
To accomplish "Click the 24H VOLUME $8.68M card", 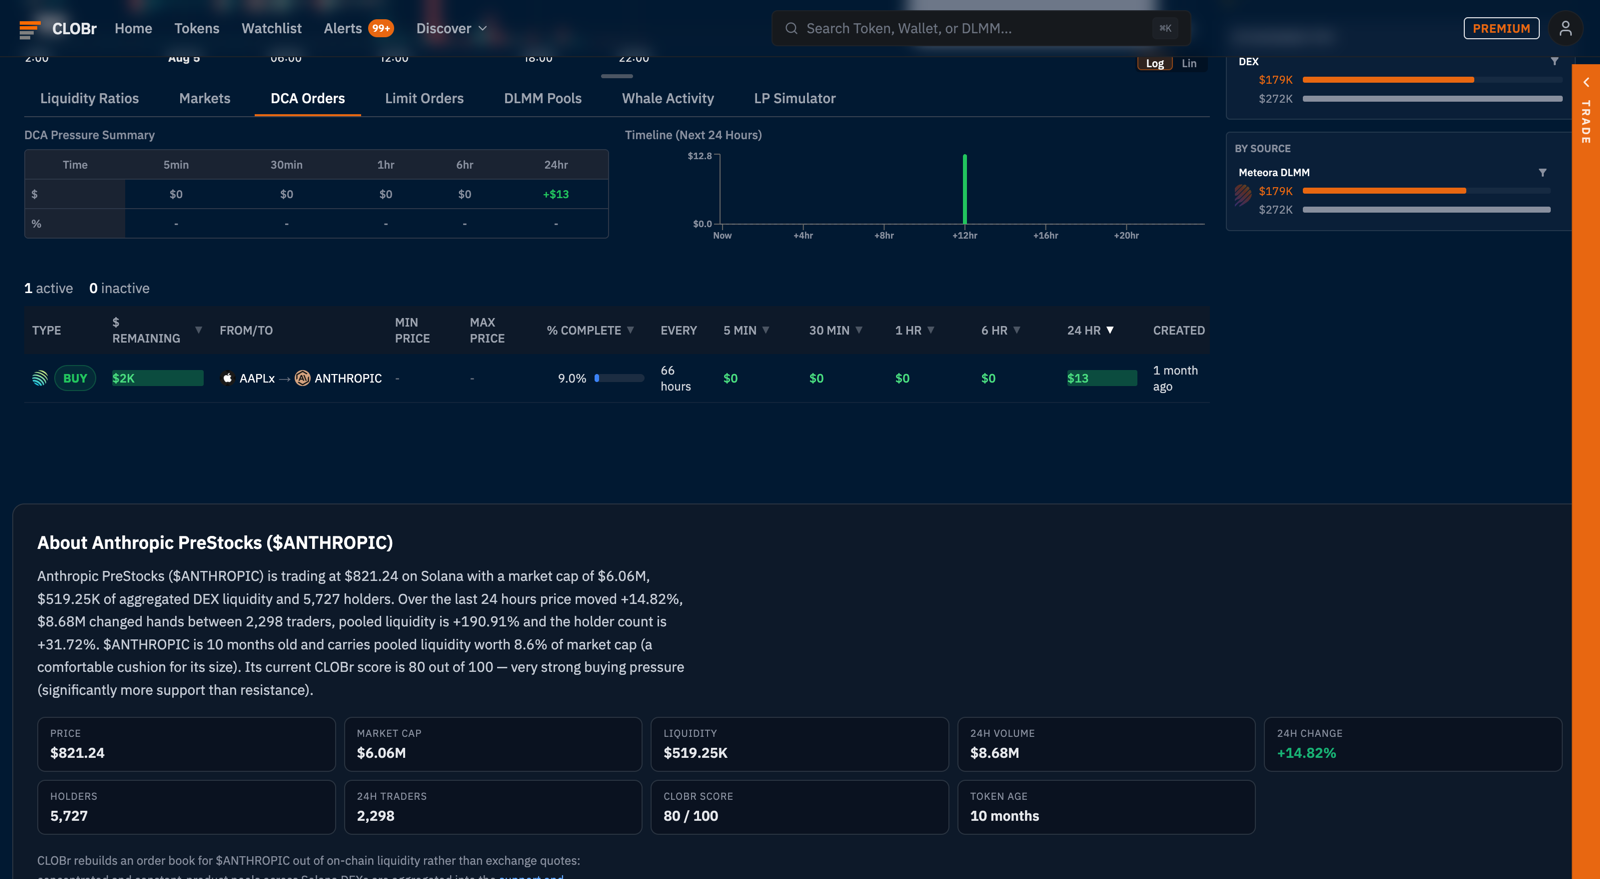I will pyautogui.click(x=1106, y=744).
